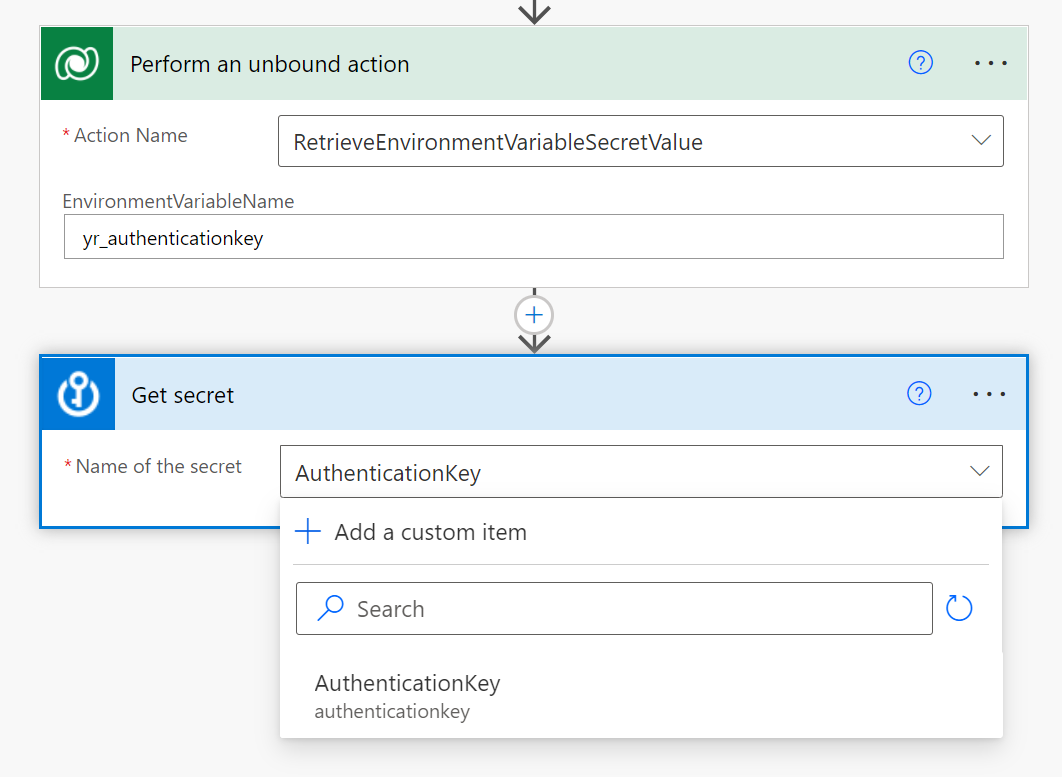Expand the Name of the secret dropdown

tap(980, 470)
